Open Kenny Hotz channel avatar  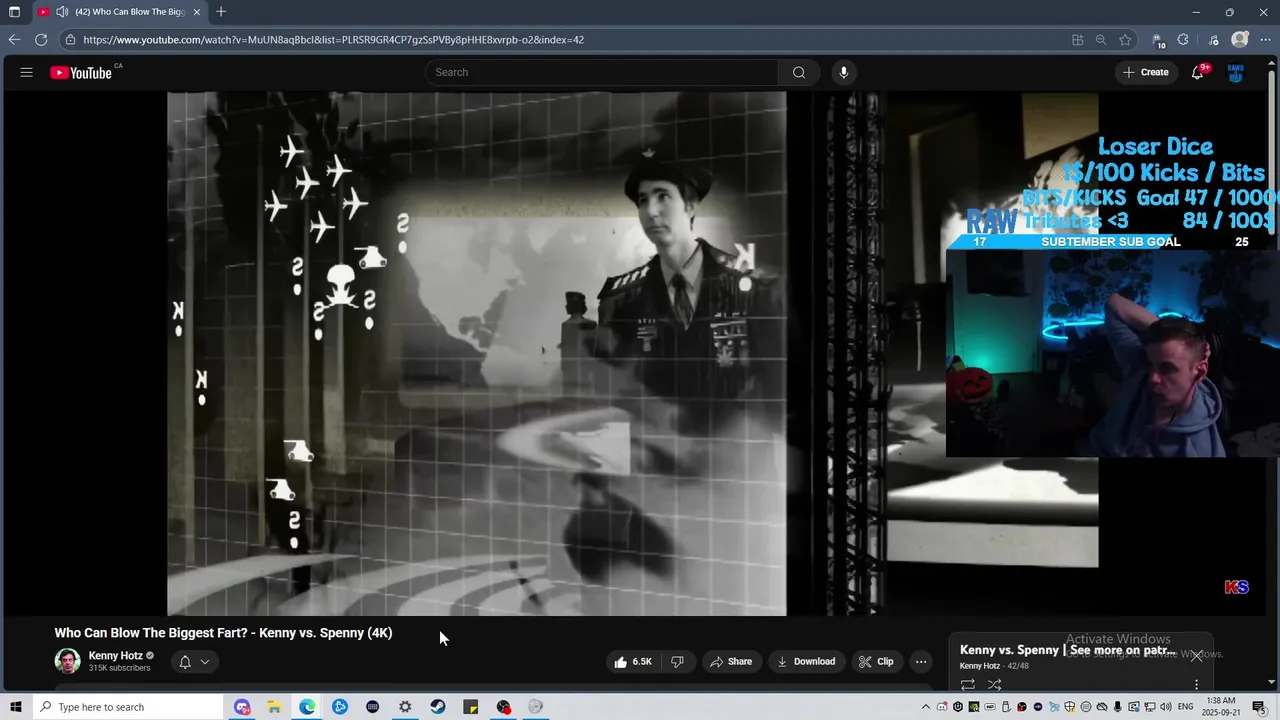tap(67, 661)
